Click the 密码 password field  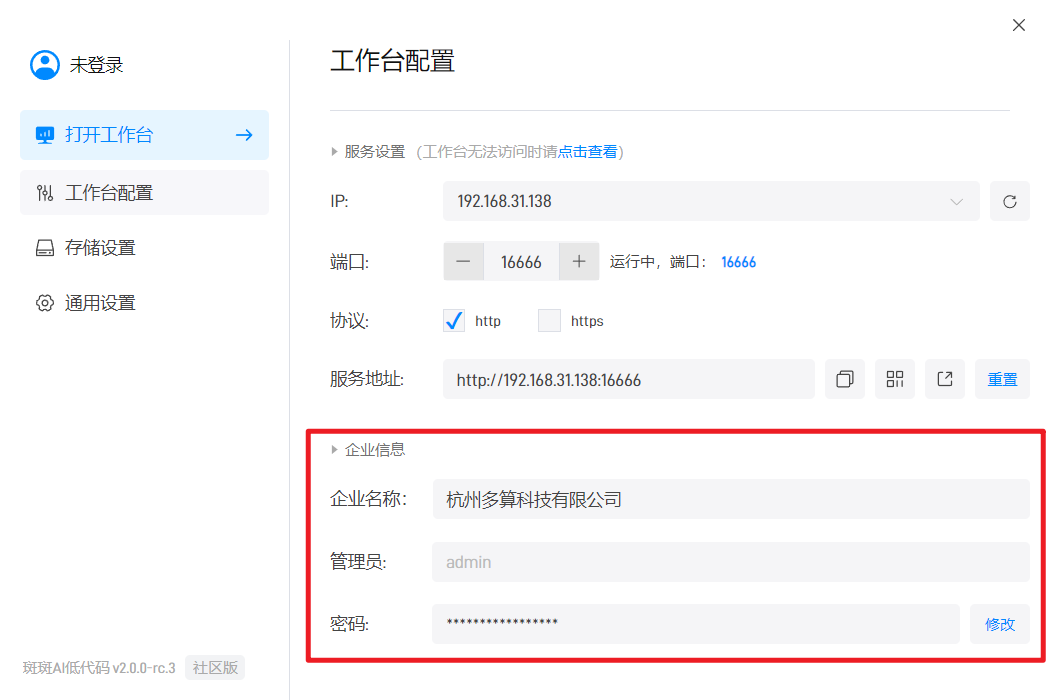click(x=696, y=624)
